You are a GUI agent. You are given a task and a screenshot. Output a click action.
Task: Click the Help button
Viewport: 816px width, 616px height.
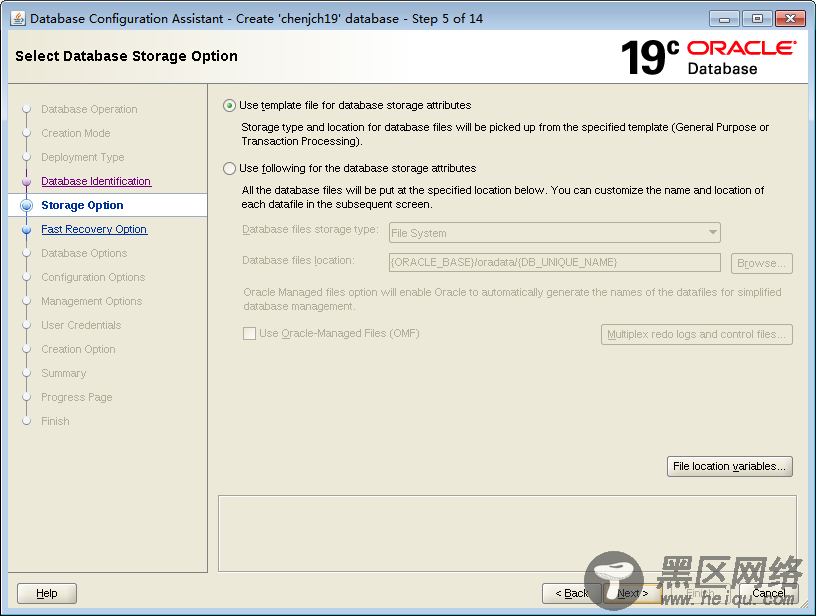[47, 593]
